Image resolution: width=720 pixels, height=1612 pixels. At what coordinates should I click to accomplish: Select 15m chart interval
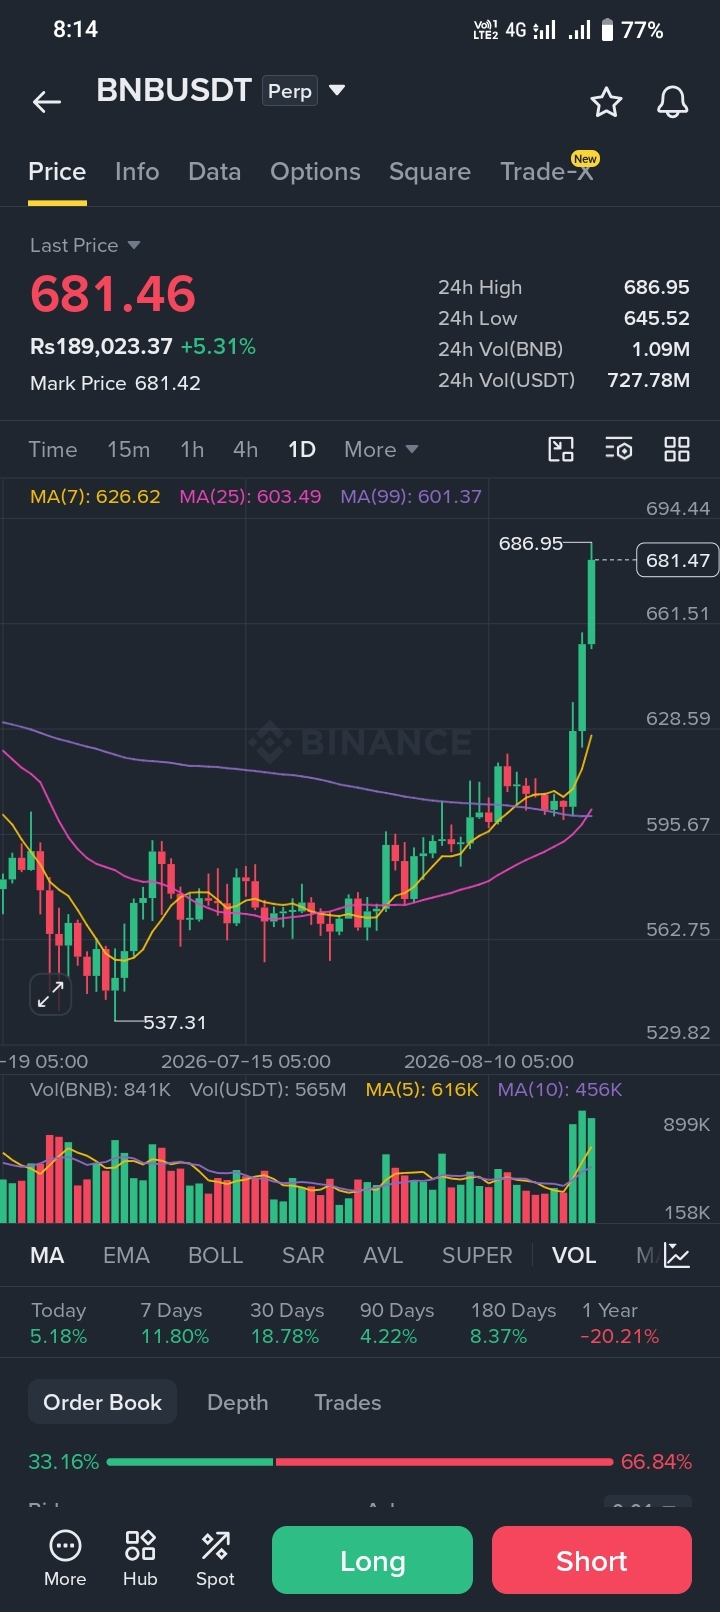point(129,450)
